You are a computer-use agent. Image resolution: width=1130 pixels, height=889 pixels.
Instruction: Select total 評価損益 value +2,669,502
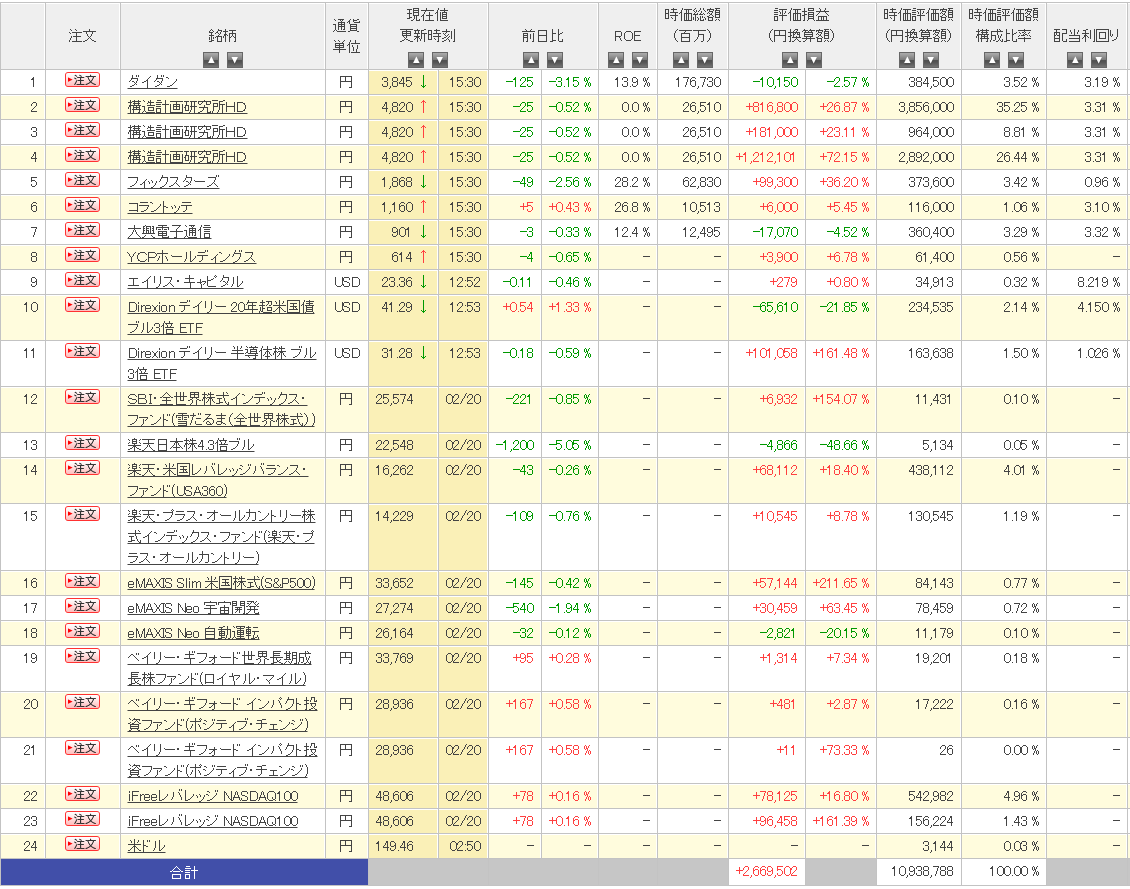tap(766, 872)
